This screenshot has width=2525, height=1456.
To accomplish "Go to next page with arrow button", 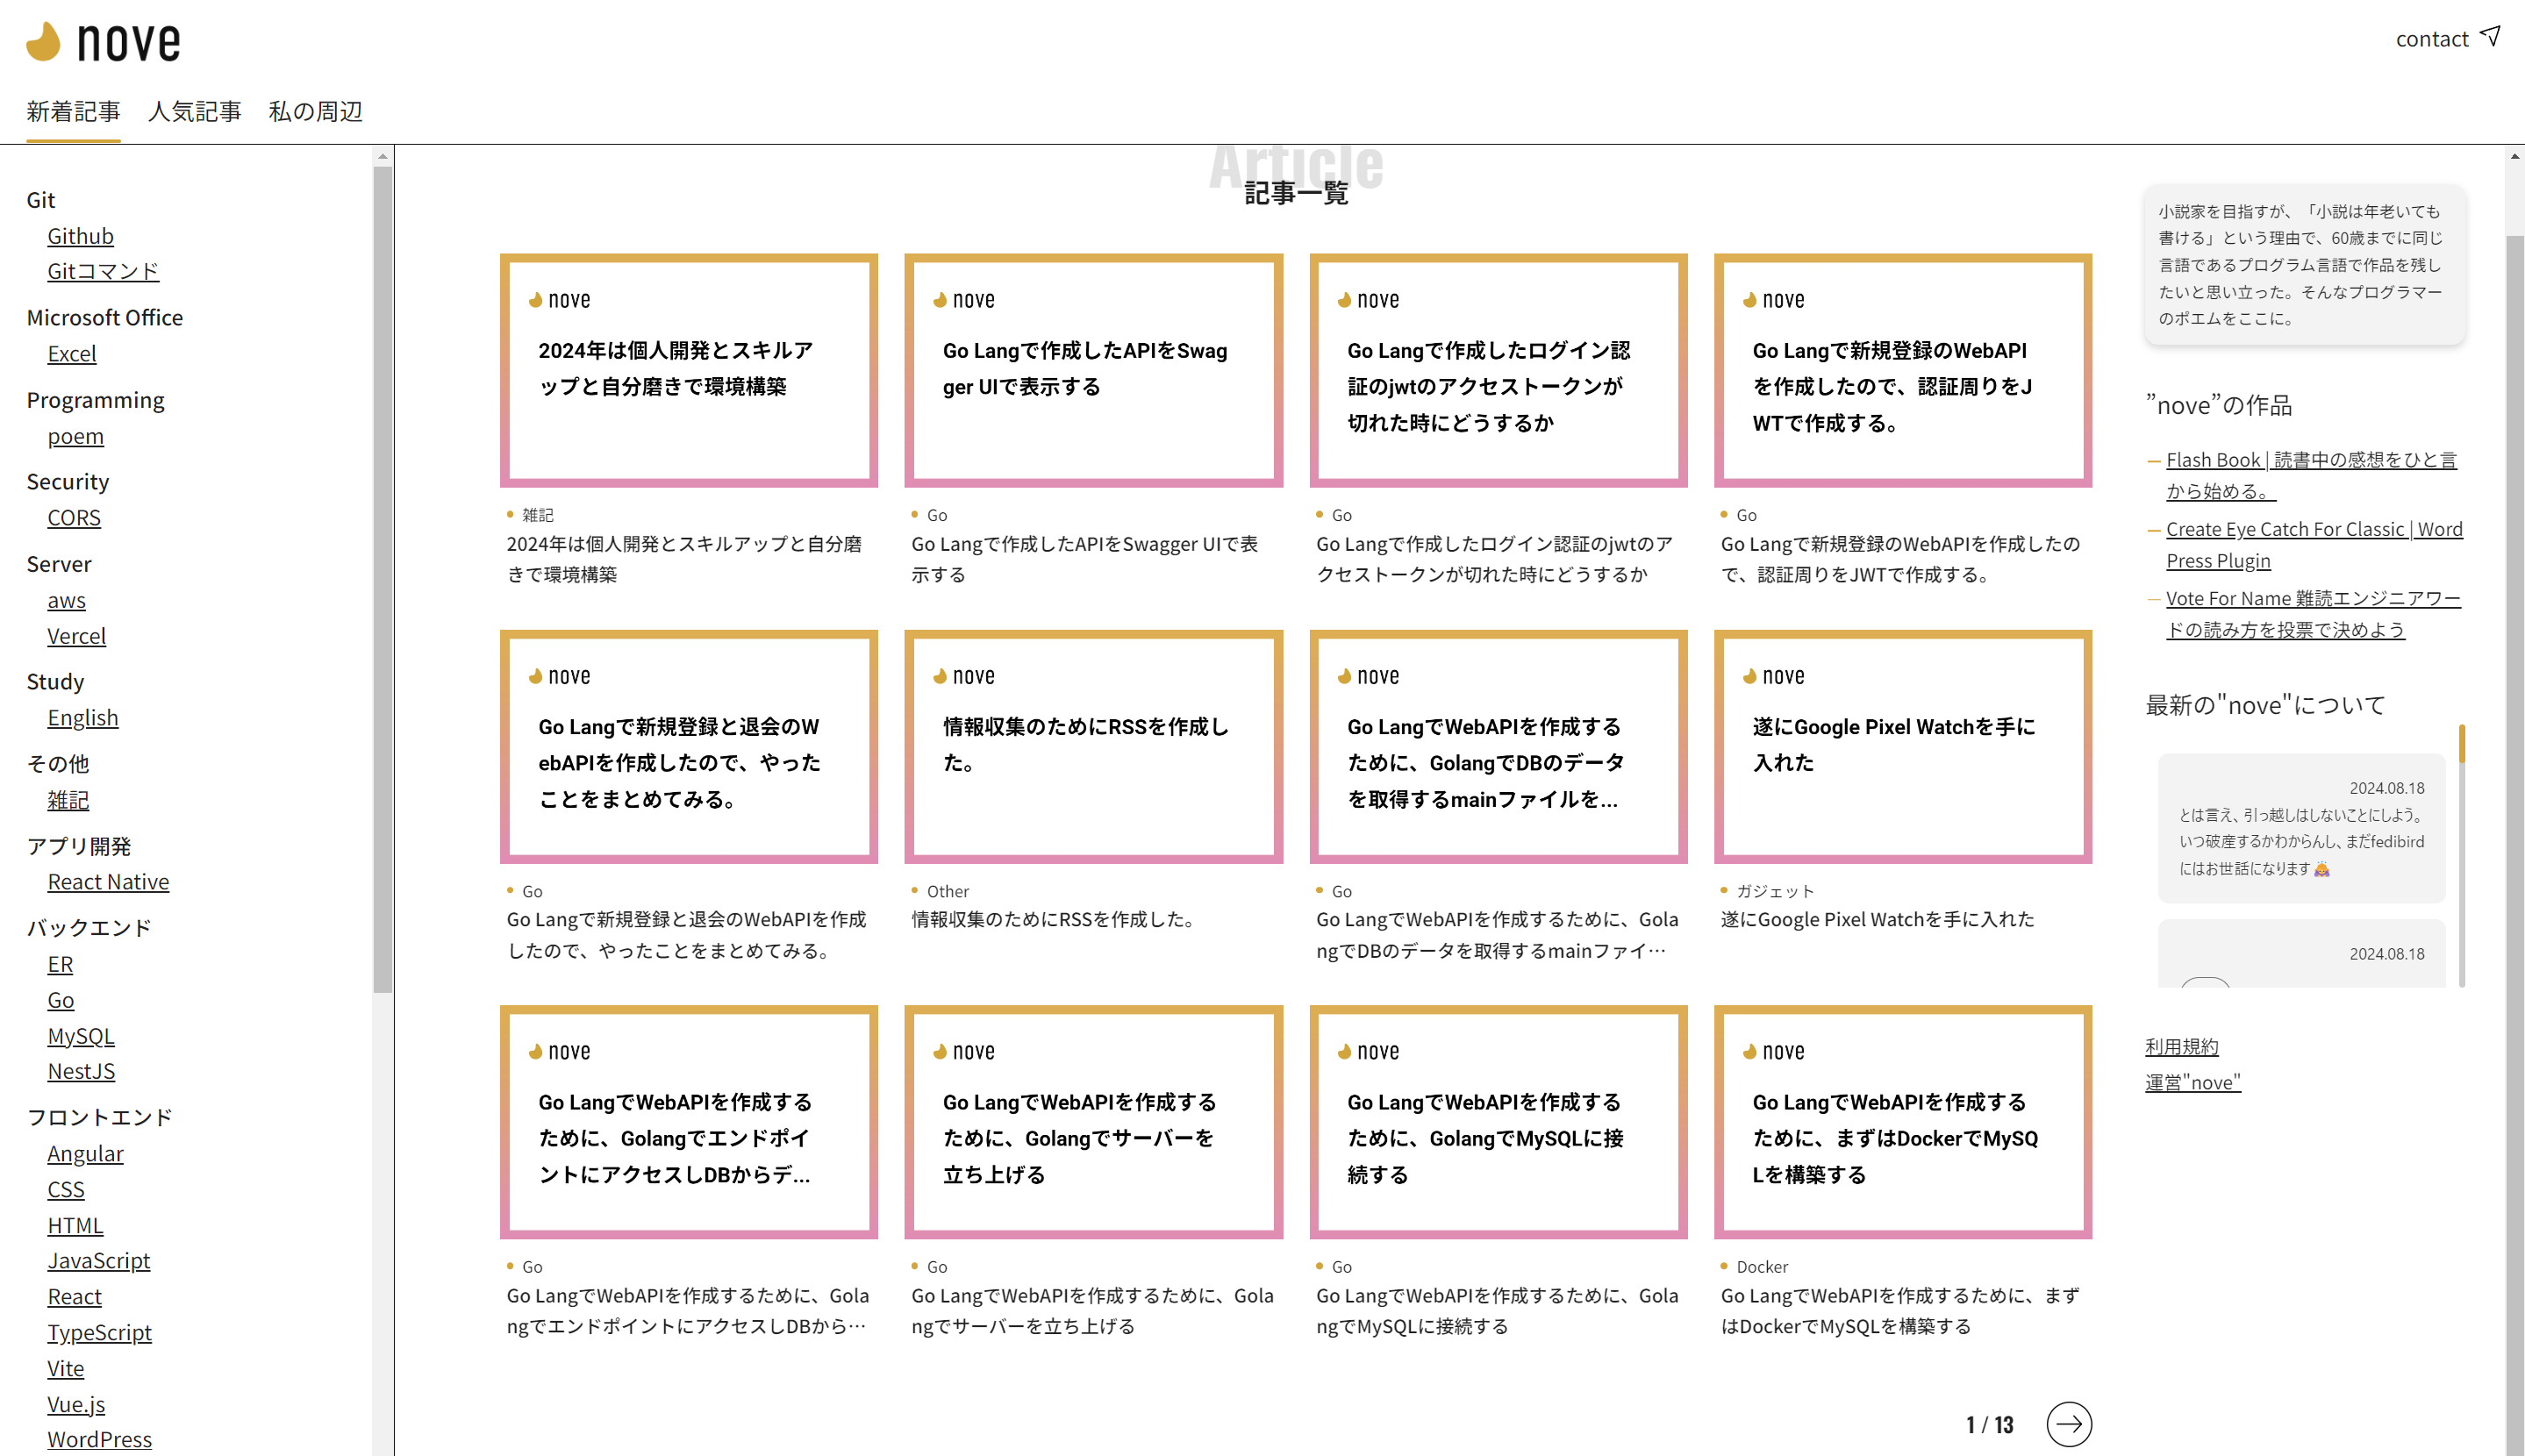I will point(2068,1424).
